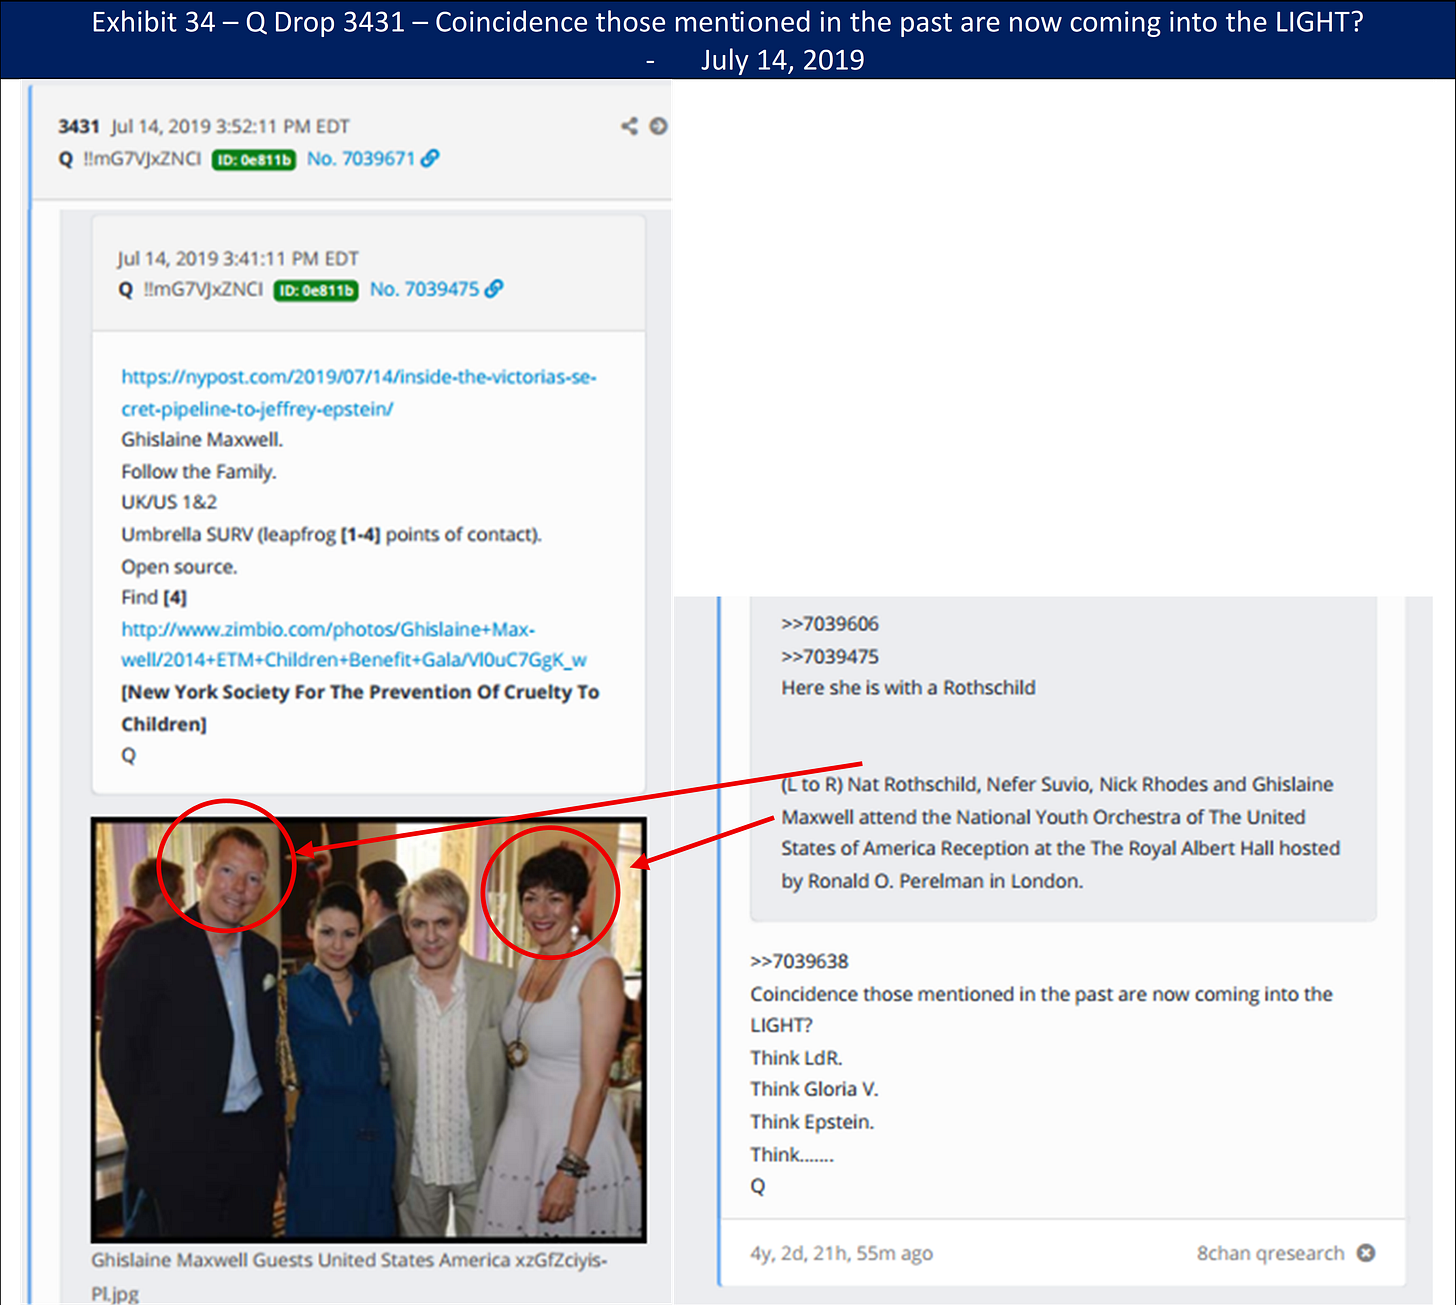Image resolution: width=1456 pixels, height=1305 pixels.
Task: Click the text 'UK/US 1&2'
Action: click(x=169, y=502)
